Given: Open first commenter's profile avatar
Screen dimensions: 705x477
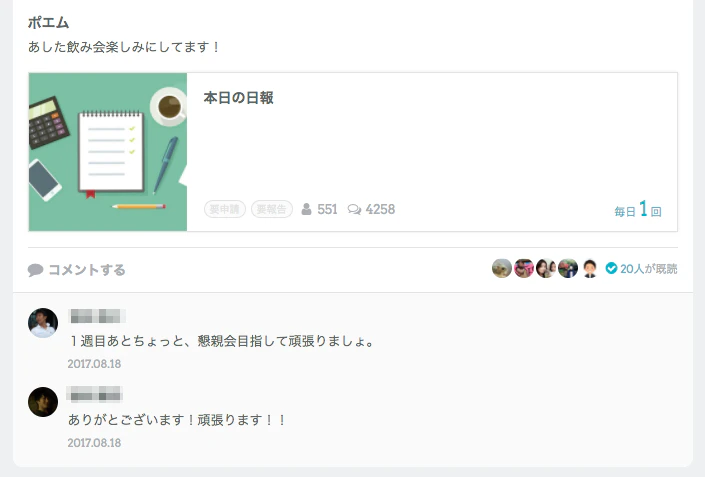Looking at the screenshot, I should coord(43,323).
